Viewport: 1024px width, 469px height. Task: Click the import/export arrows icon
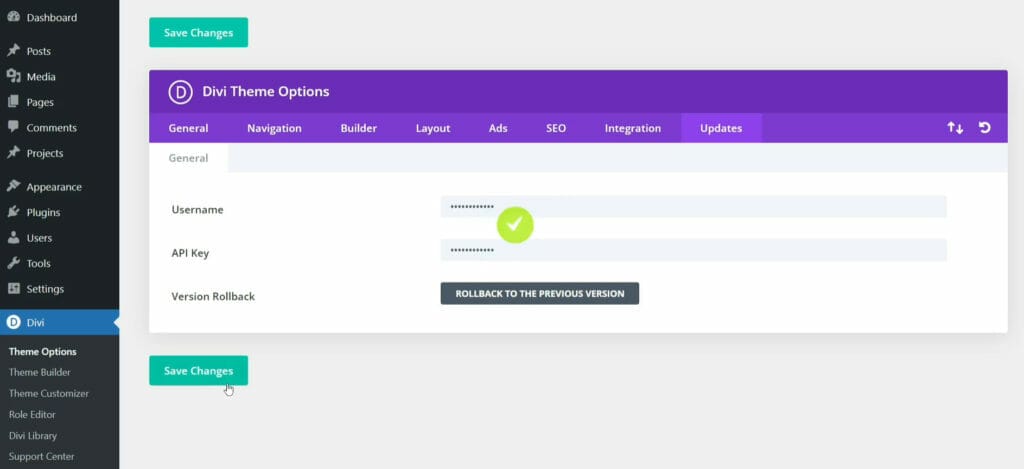click(x=955, y=128)
